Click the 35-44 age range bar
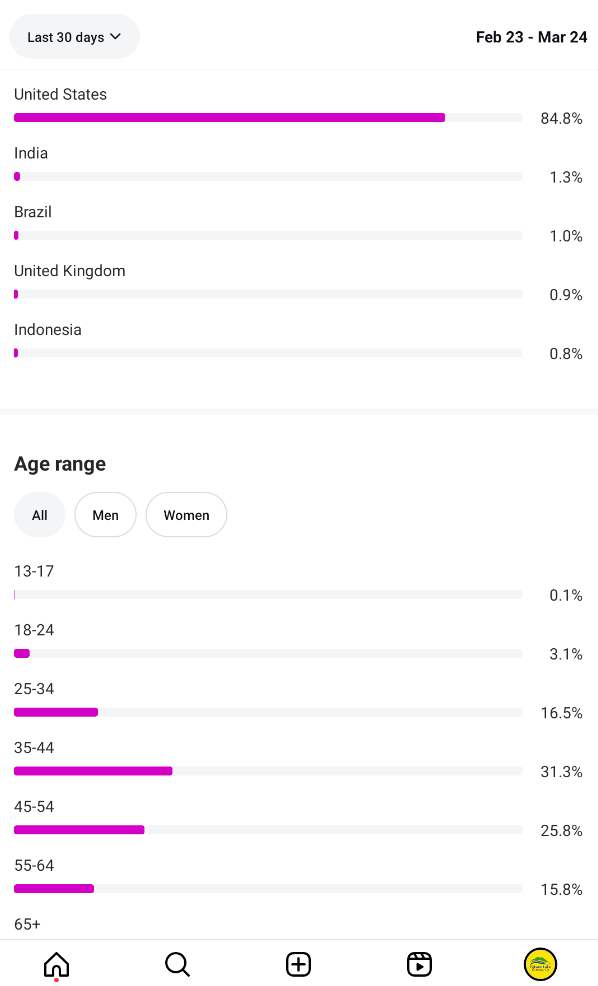This screenshot has width=598, height=986. pos(268,771)
